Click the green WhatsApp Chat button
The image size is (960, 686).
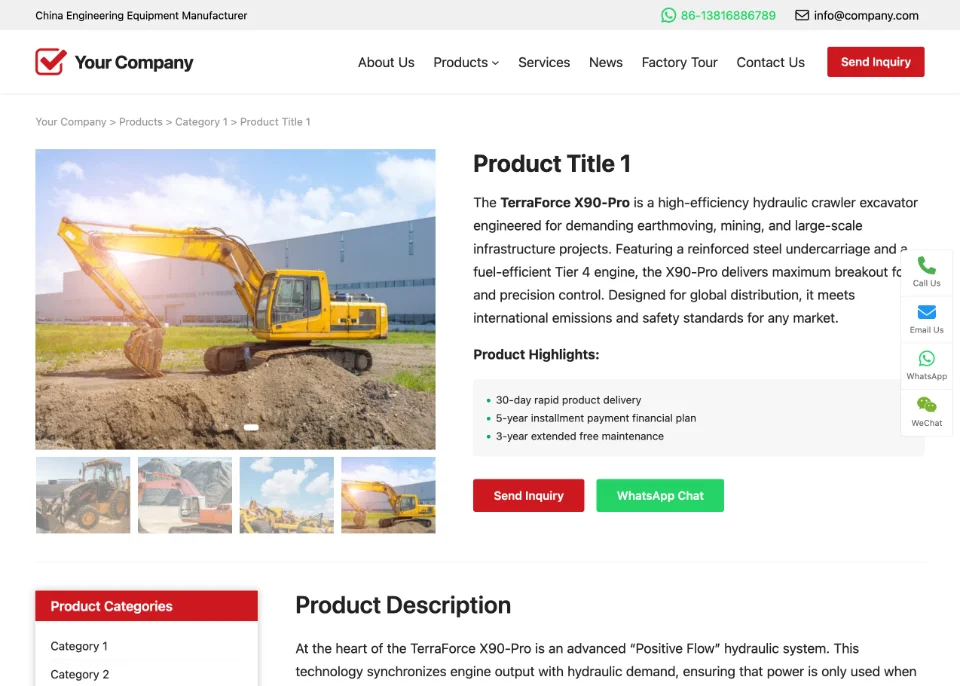coord(660,496)
